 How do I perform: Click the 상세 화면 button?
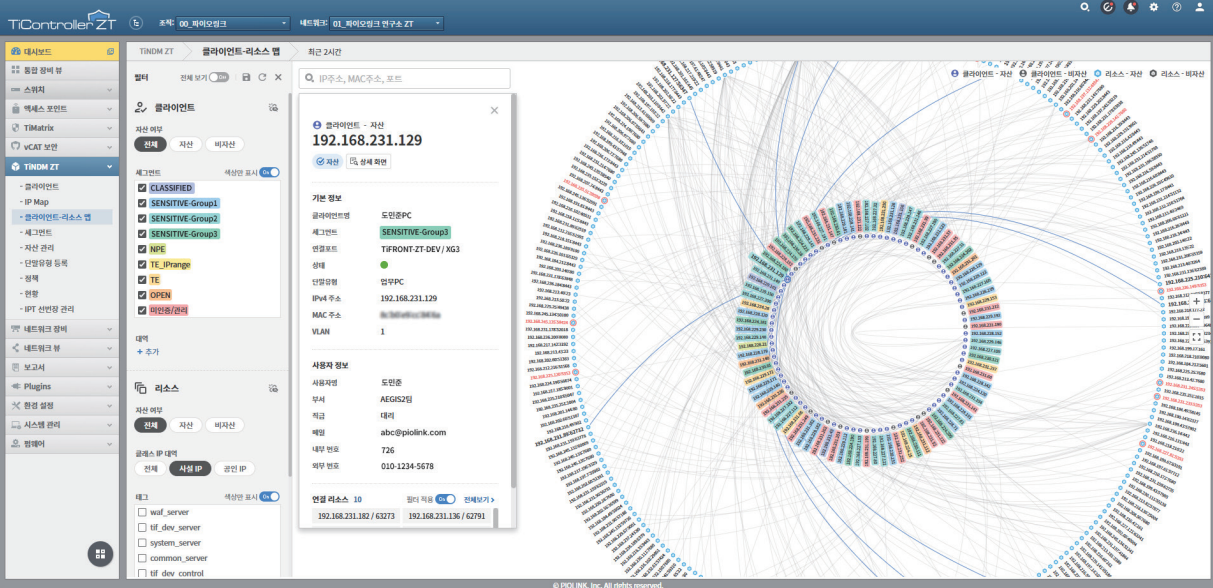[367, 161]
